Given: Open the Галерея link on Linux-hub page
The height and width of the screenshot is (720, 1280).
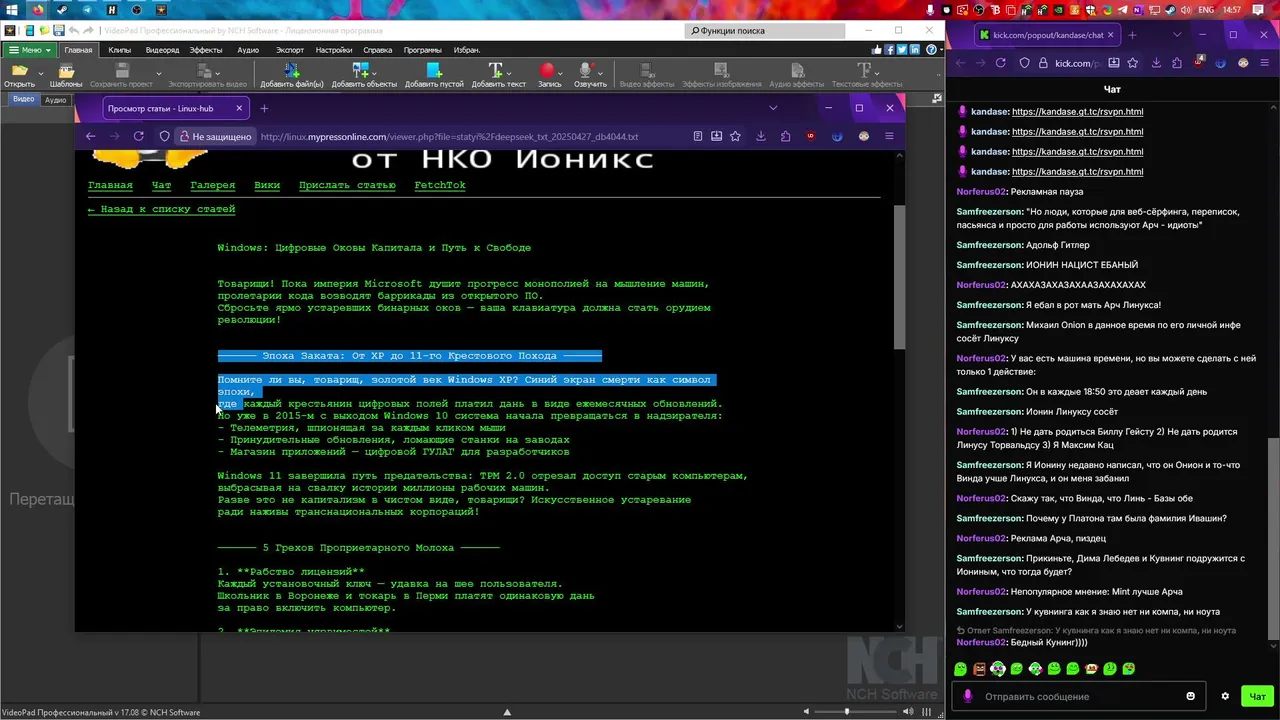Looking at the screenshot, I should (x=213, y=185).
